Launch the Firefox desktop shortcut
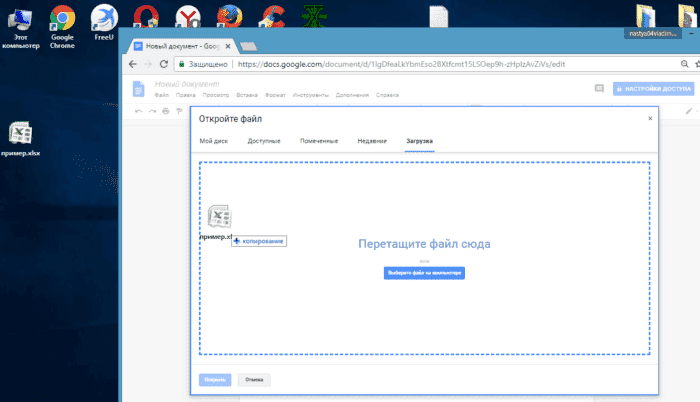Image resolution: width=700 pixels, height=402 pixels. pos(229,16)
